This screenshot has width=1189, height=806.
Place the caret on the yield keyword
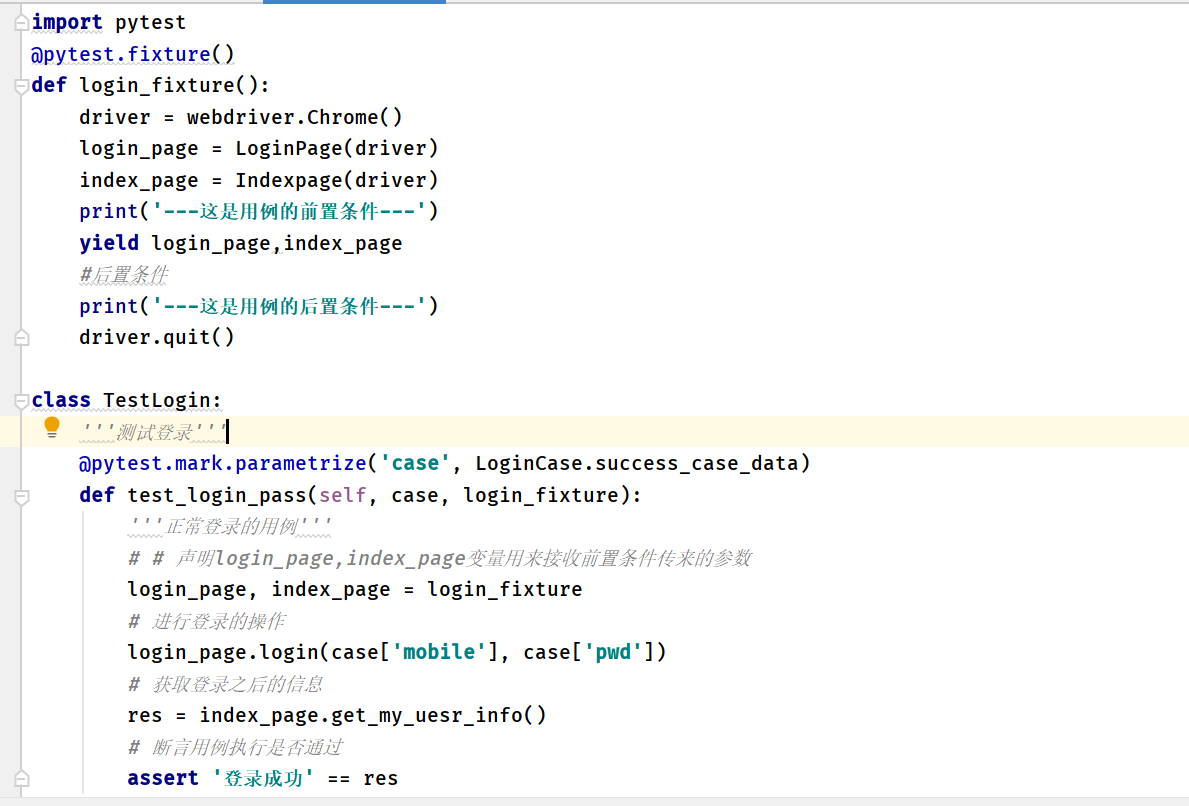108,243
